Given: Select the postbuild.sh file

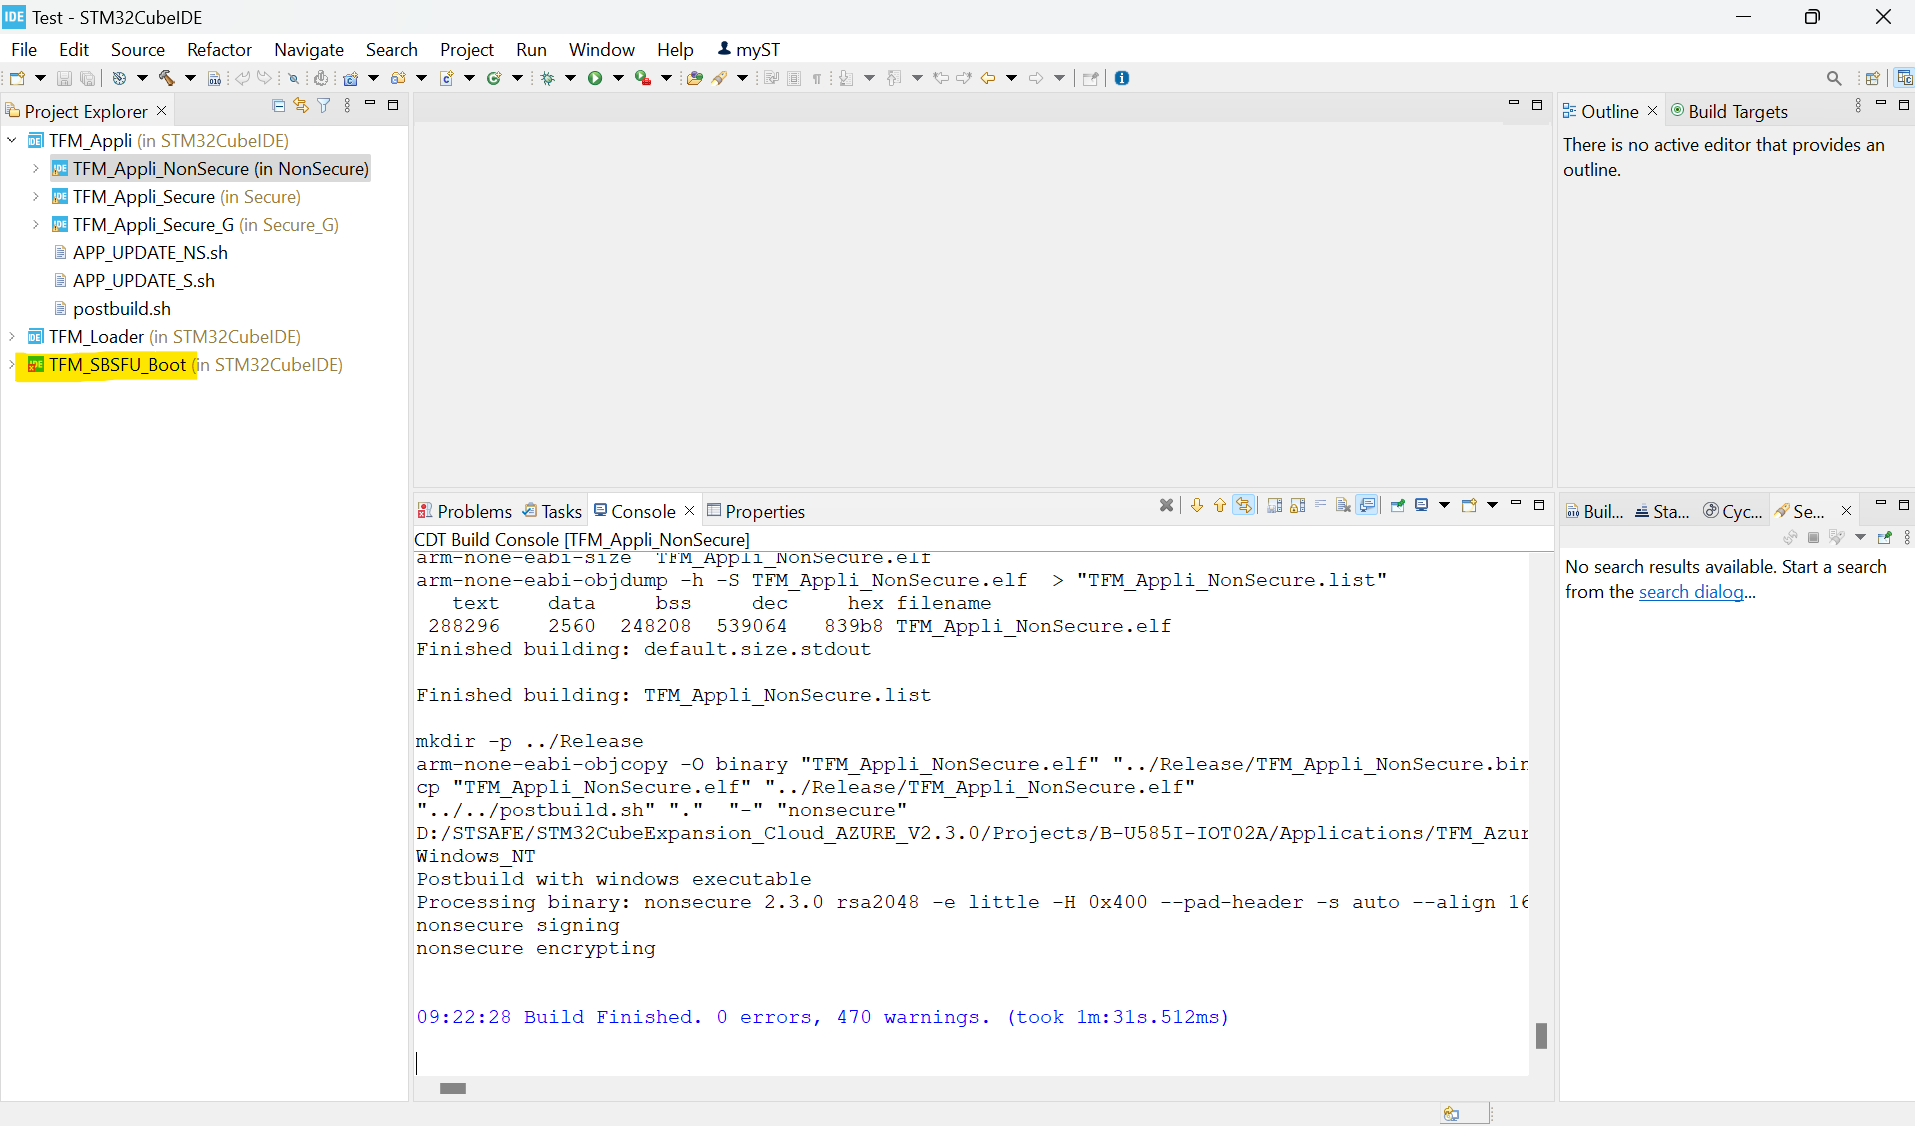Looking at the screenshot, I should pyautogui.click(x=122, y=308).
